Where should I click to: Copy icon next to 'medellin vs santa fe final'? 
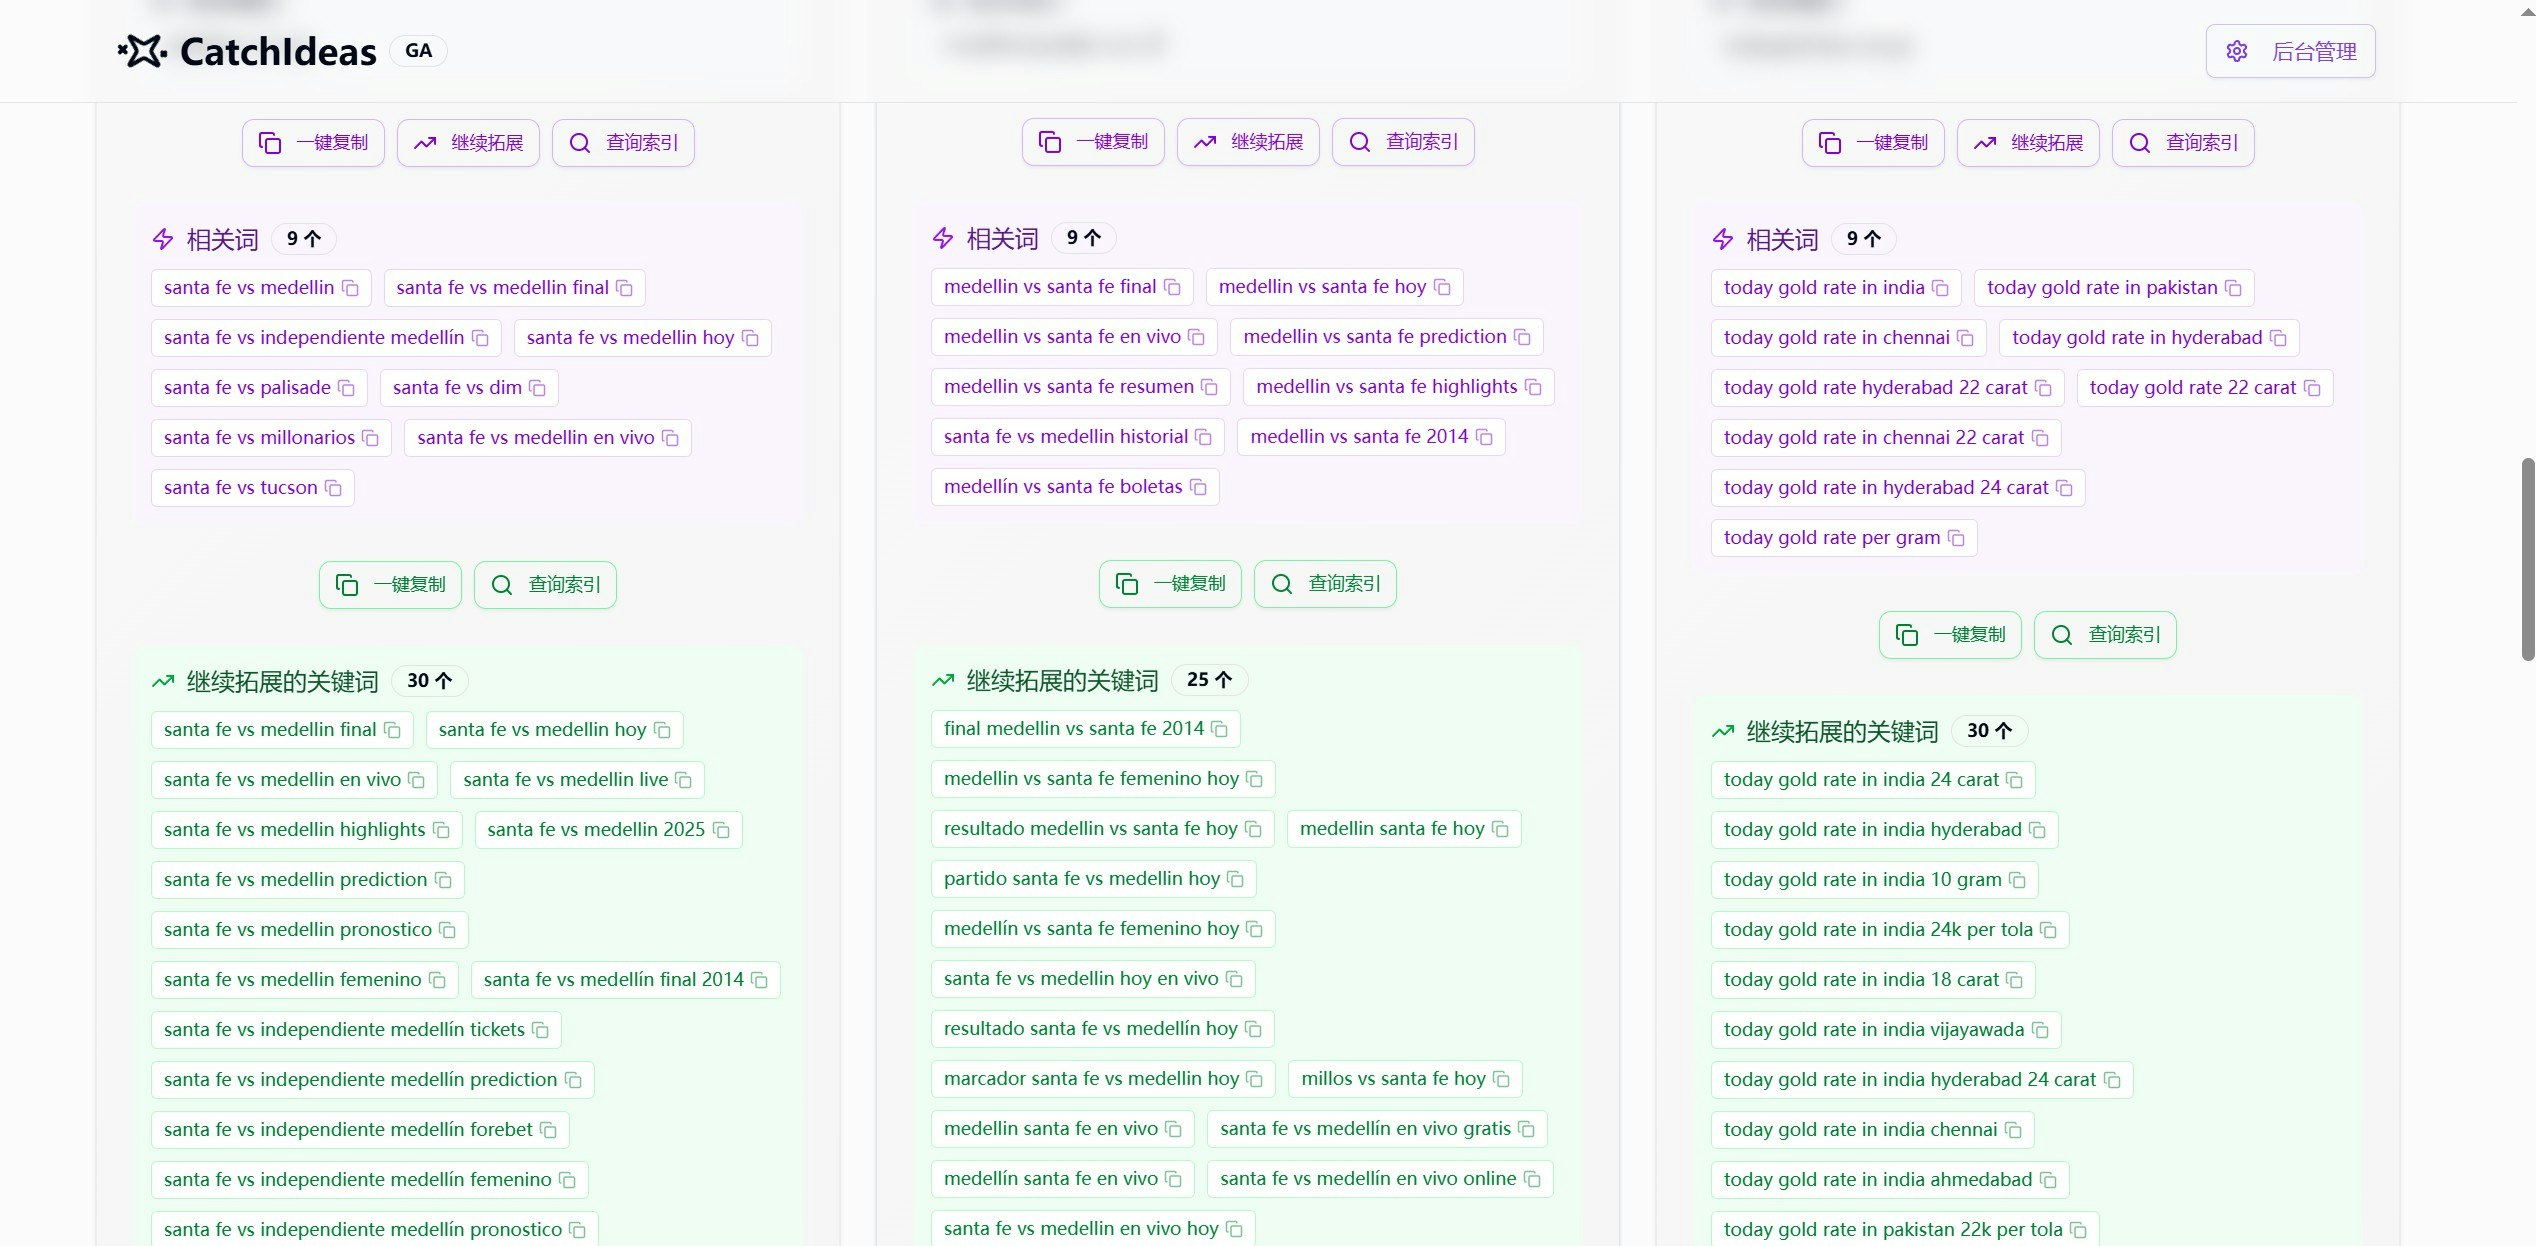pyautogui.click(x=1172, y=287)
